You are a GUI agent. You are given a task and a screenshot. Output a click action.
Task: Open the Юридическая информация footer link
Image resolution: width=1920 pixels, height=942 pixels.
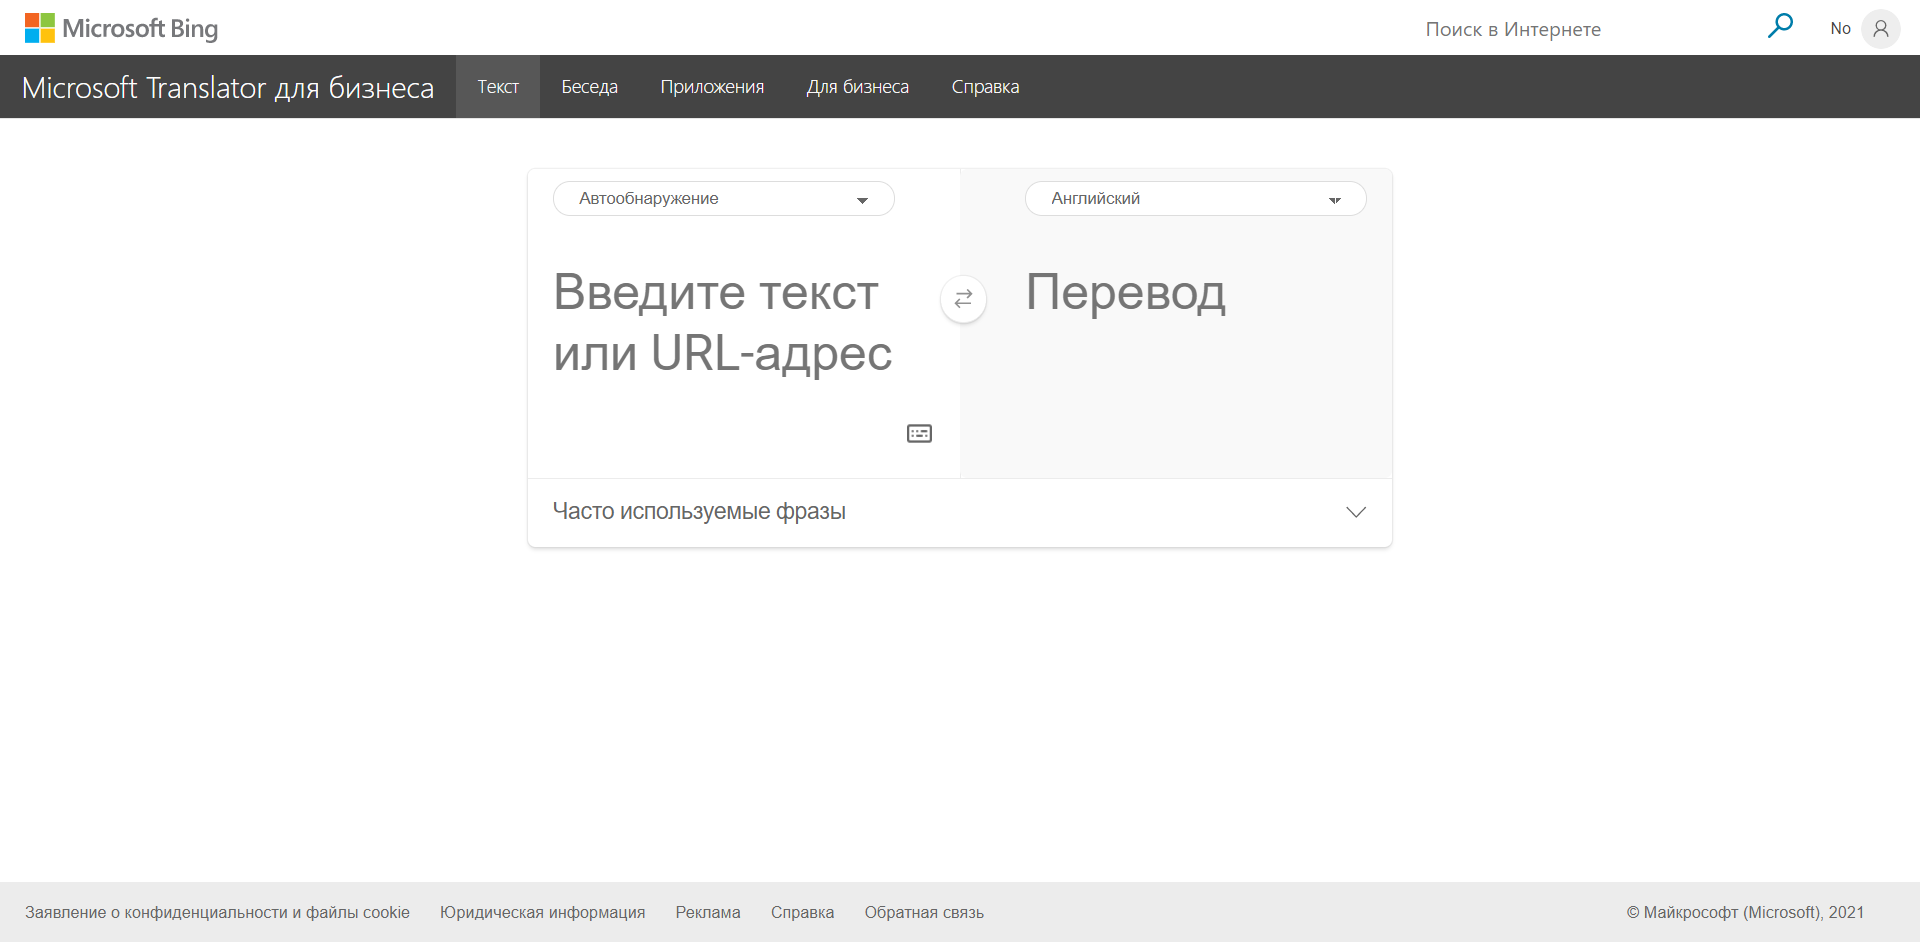pos(542,912)
